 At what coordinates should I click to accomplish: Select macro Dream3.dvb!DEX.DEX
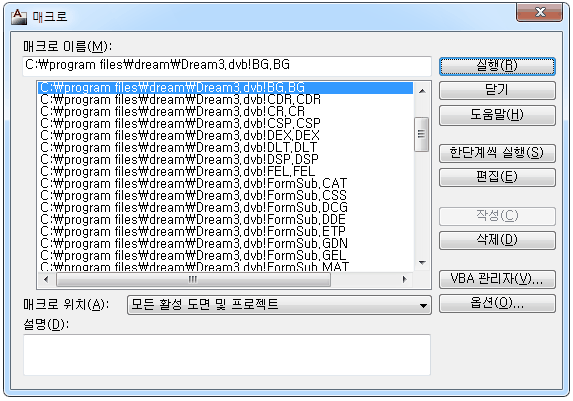(225, 136)
